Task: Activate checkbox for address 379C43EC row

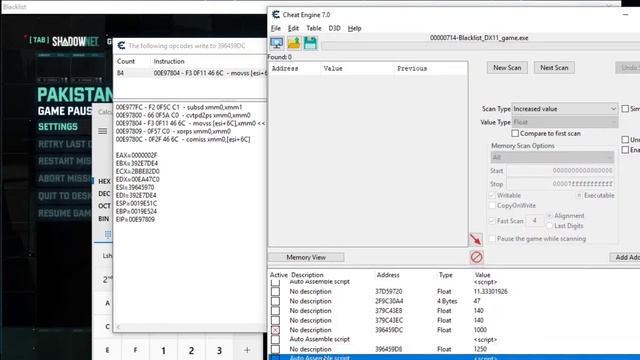Action: tap(276, 320)
